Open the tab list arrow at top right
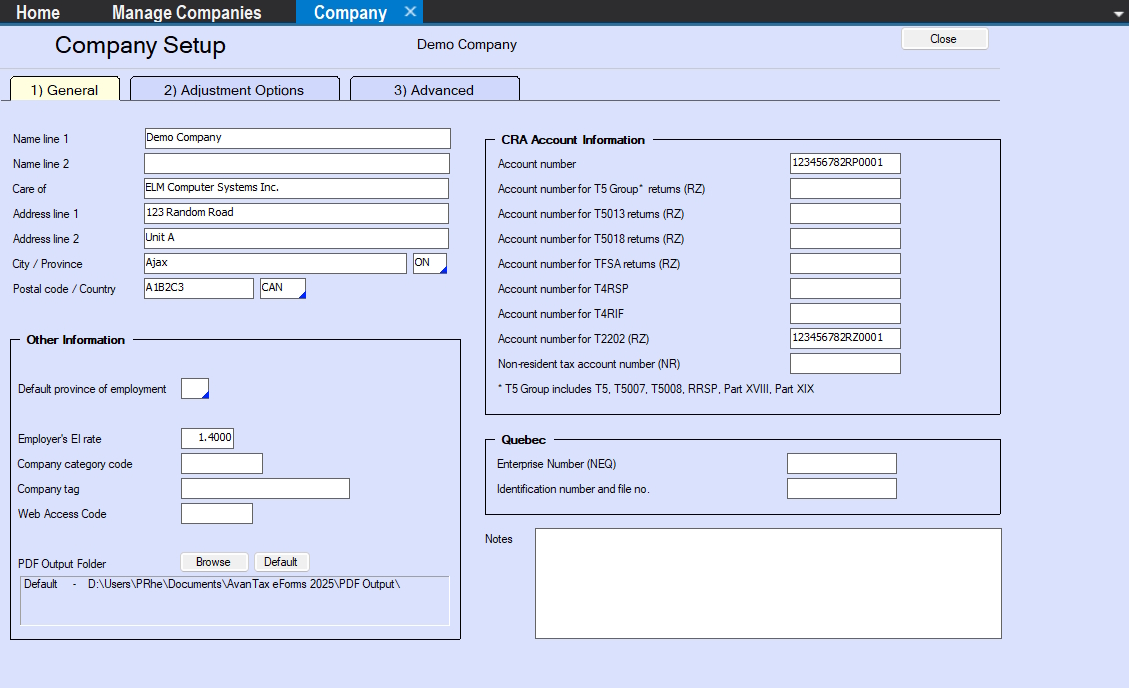Image resolution: width=1129 pixels, height=688 pixels. point(1118,14)
